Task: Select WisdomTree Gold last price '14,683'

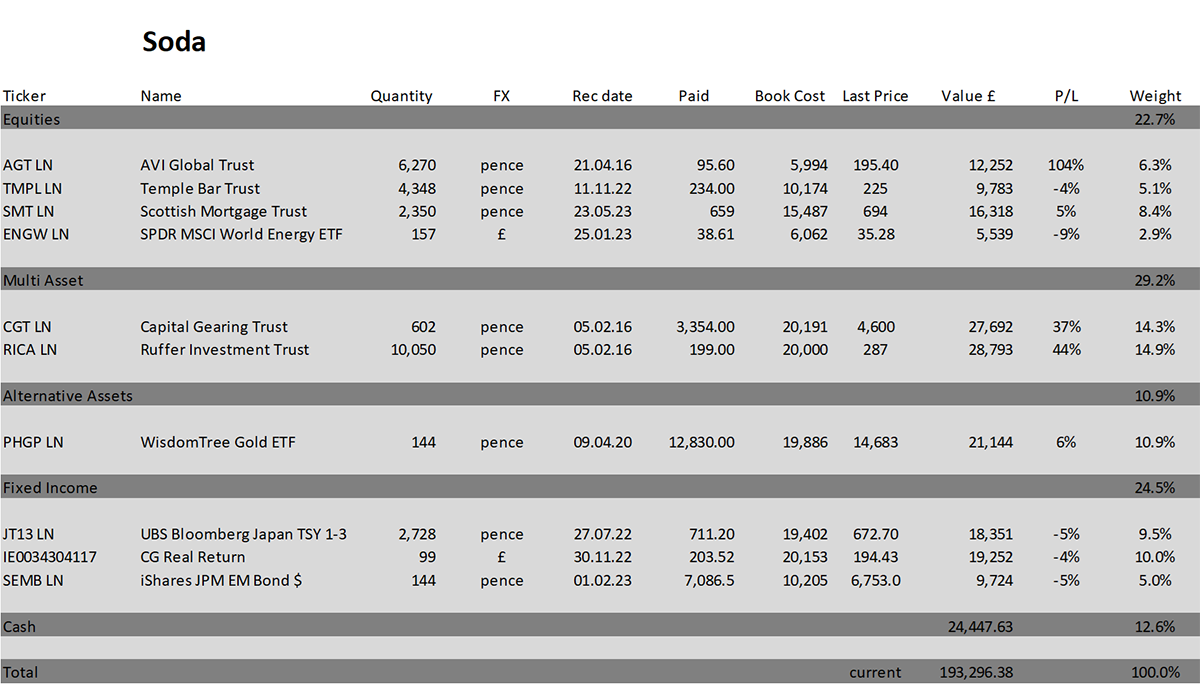Action: 874,442
